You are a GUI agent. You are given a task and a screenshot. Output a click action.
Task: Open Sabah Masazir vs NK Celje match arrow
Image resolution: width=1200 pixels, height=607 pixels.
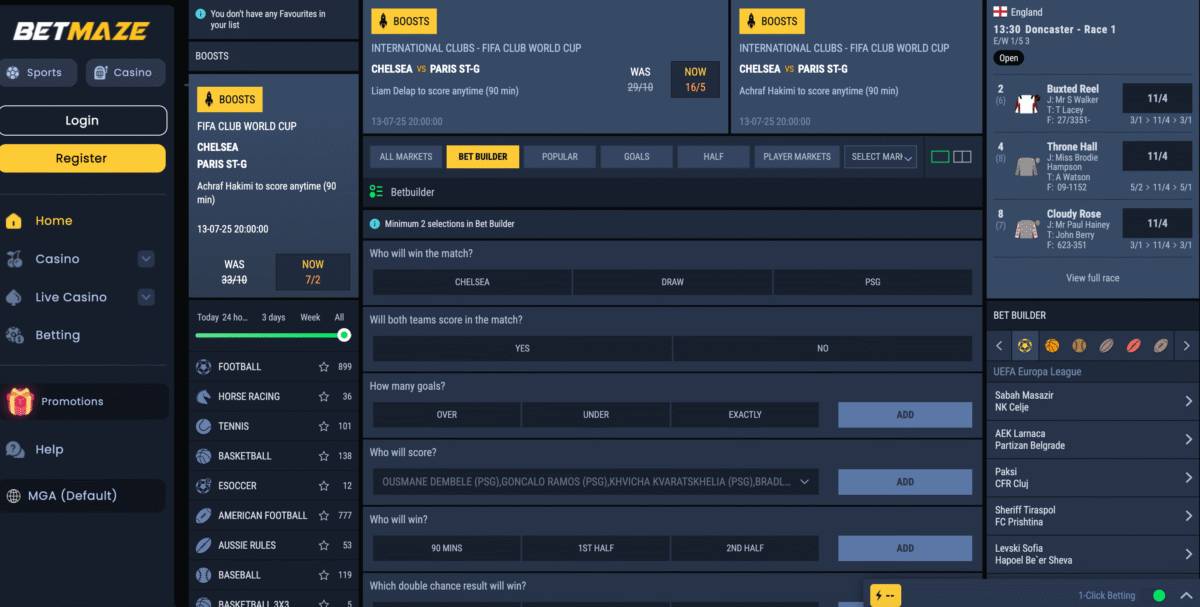click(x=1188, y=402)
